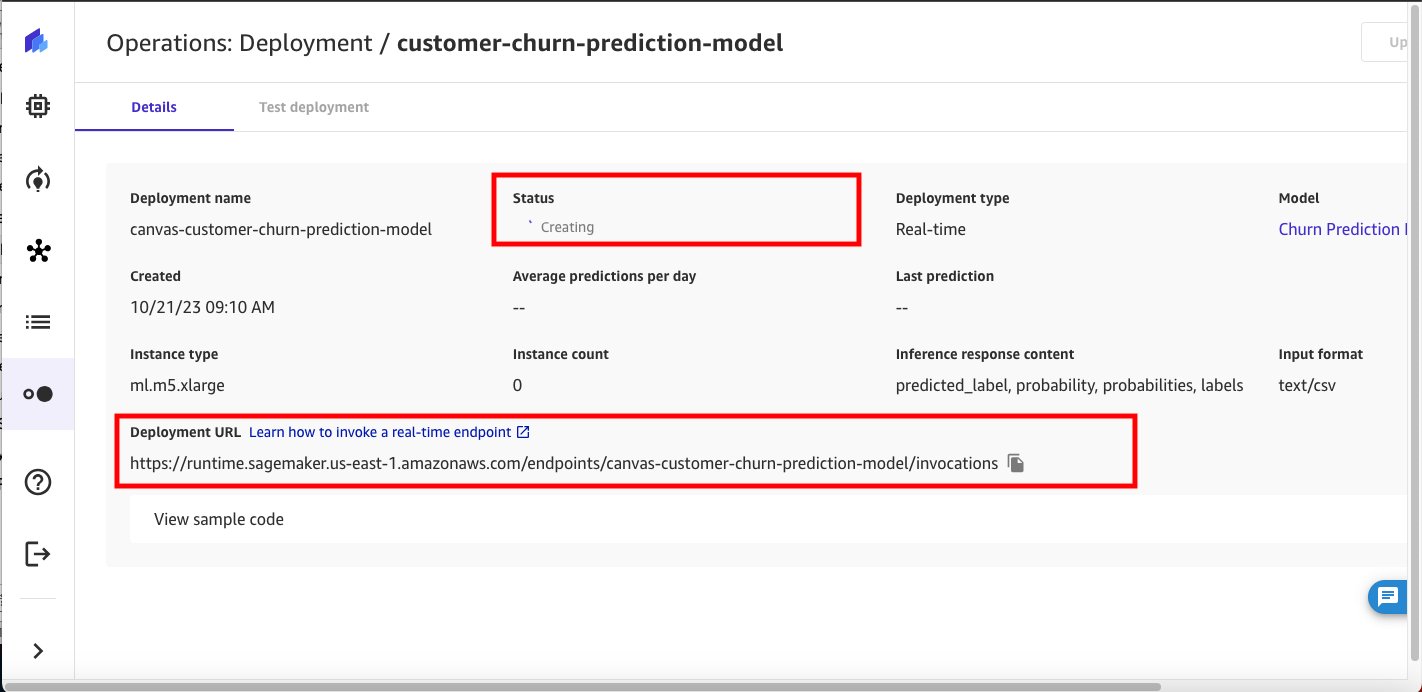
Task: Click the predicted_label, probability inference response value
Action: pyautogui.click(x=1070, y=385)
